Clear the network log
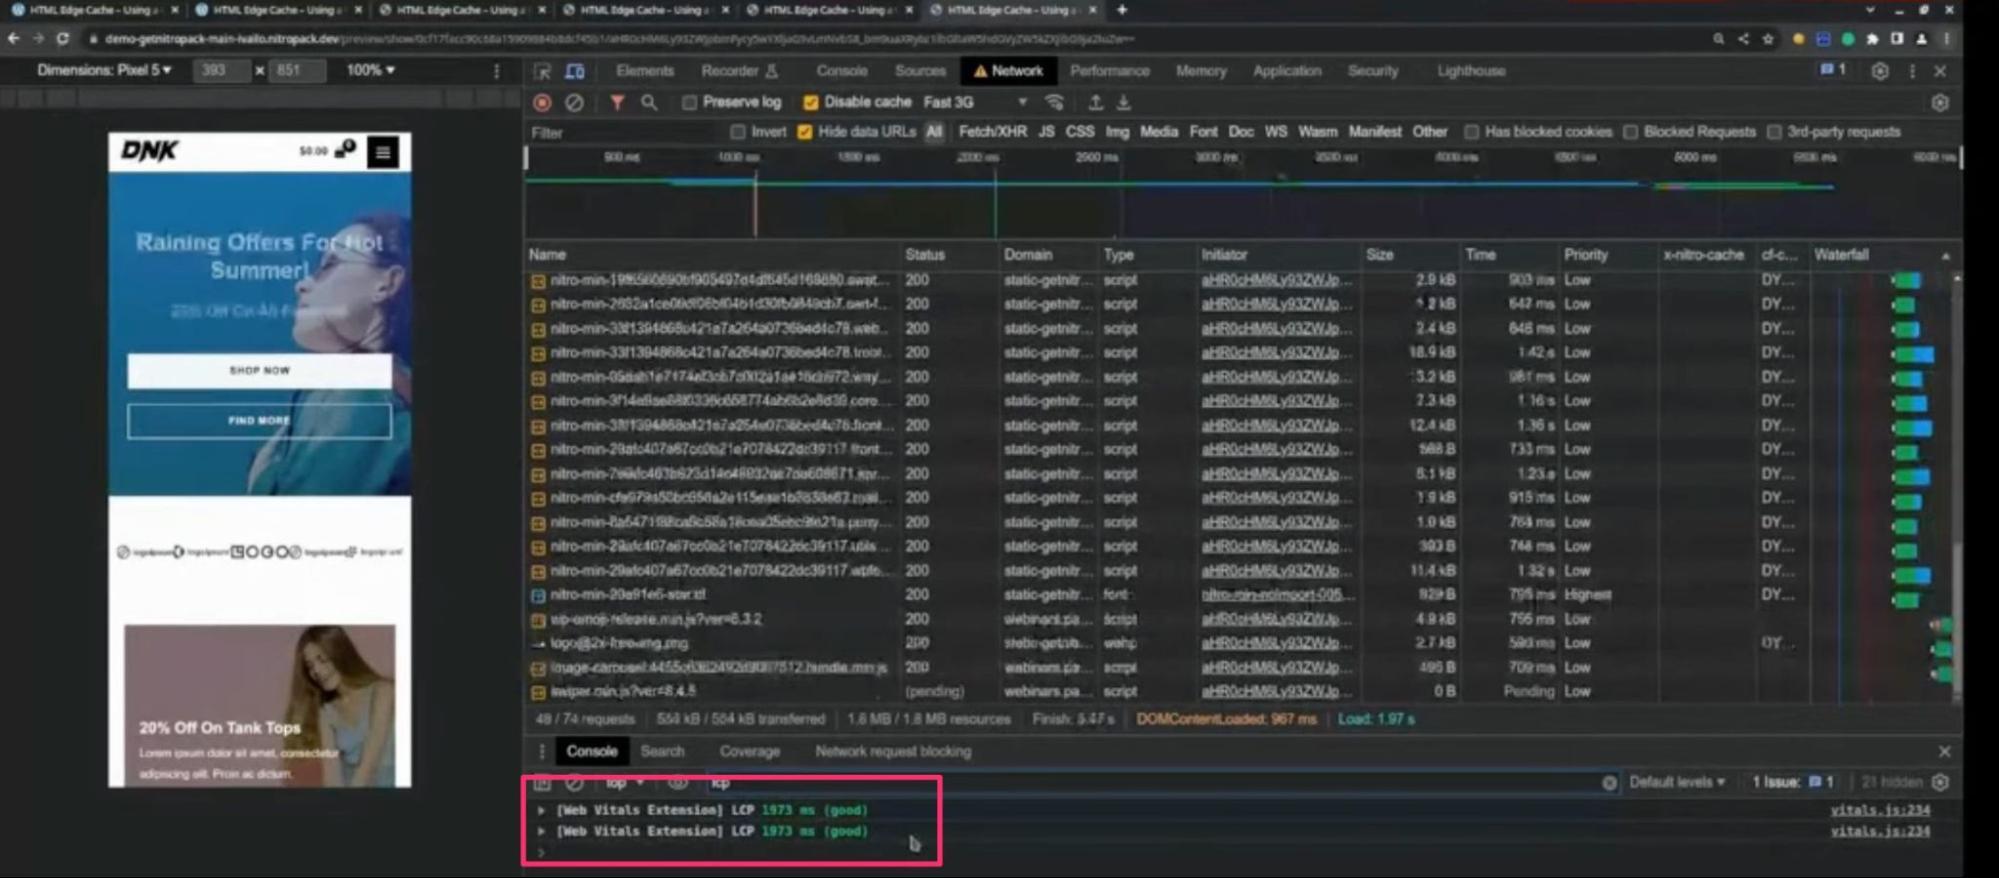This screenshot has width=1999, height=878. click(x=574, y=103)
